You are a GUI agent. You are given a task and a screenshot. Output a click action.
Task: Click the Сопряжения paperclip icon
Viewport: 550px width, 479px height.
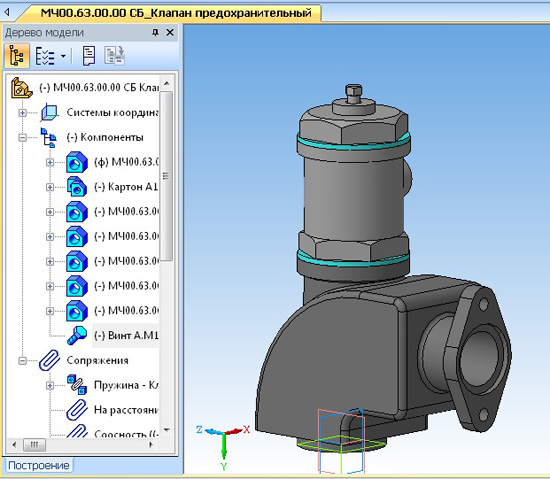pyautogui.click(x=49, y=360)
